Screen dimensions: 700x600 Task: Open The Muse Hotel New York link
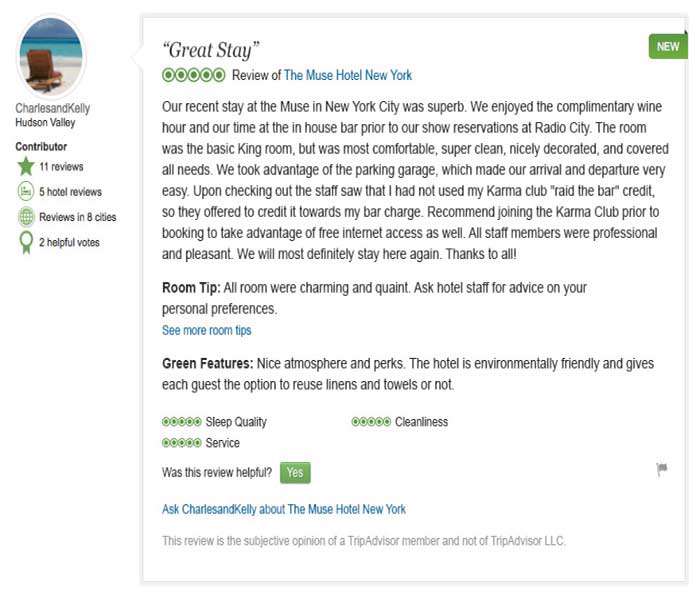(348, 75)
